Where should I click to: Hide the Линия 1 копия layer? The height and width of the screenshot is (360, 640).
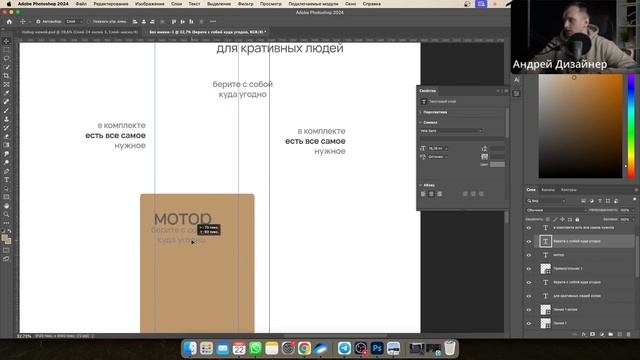(529, 310)
